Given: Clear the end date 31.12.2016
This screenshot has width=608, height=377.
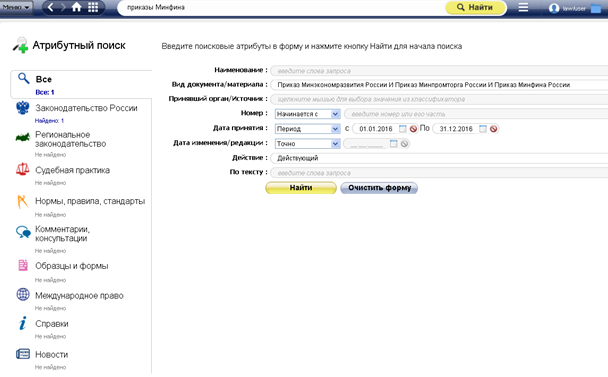Looking at the screenshot, I should (x=493, y=129).
